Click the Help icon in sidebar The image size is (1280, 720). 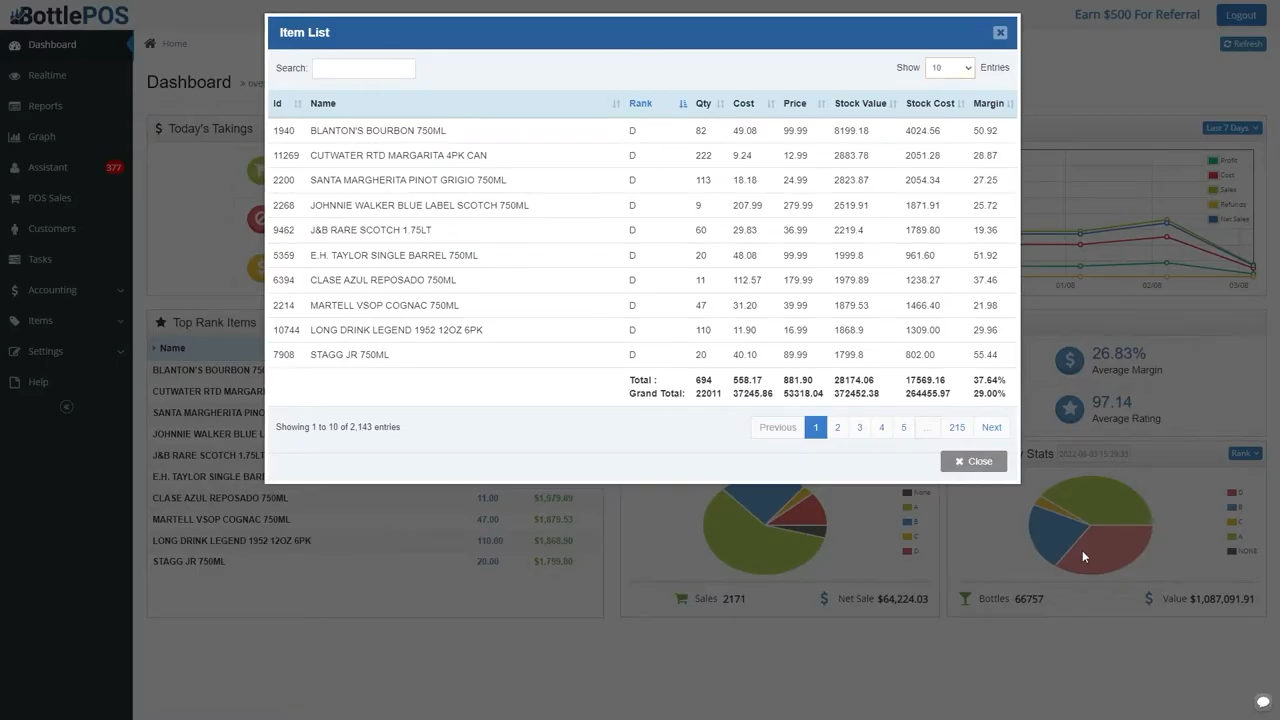pyautogui.click(x=14, y=382)
